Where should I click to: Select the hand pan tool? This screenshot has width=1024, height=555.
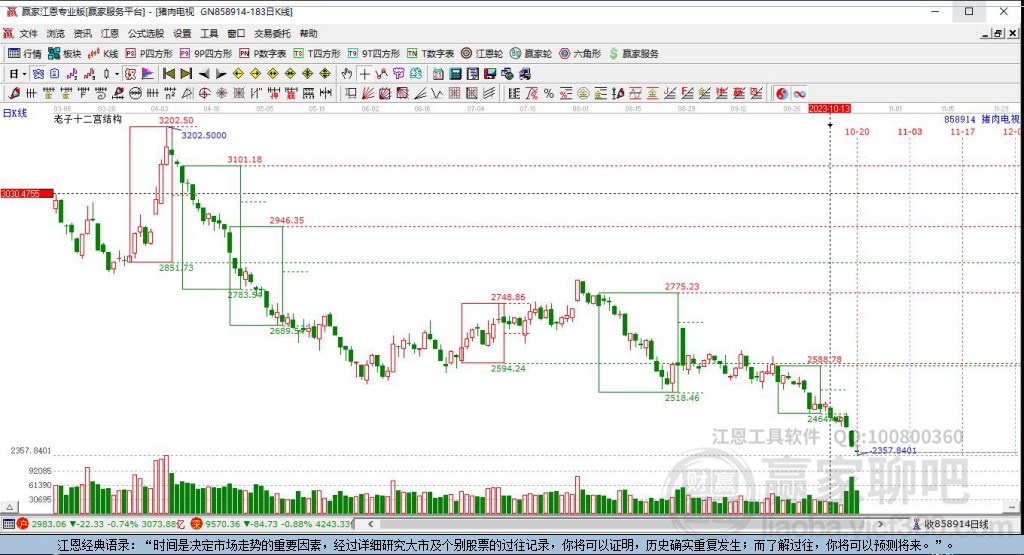tap(347, 74)
